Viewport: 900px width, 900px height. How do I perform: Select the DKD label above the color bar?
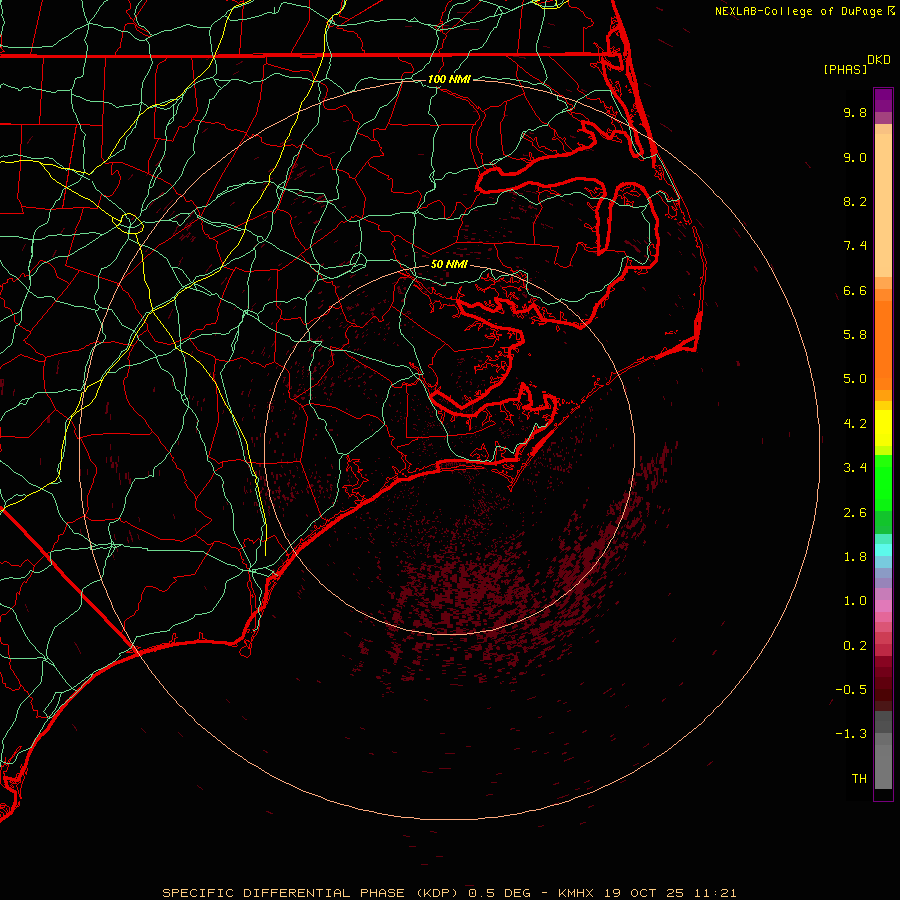click(879, 60)
